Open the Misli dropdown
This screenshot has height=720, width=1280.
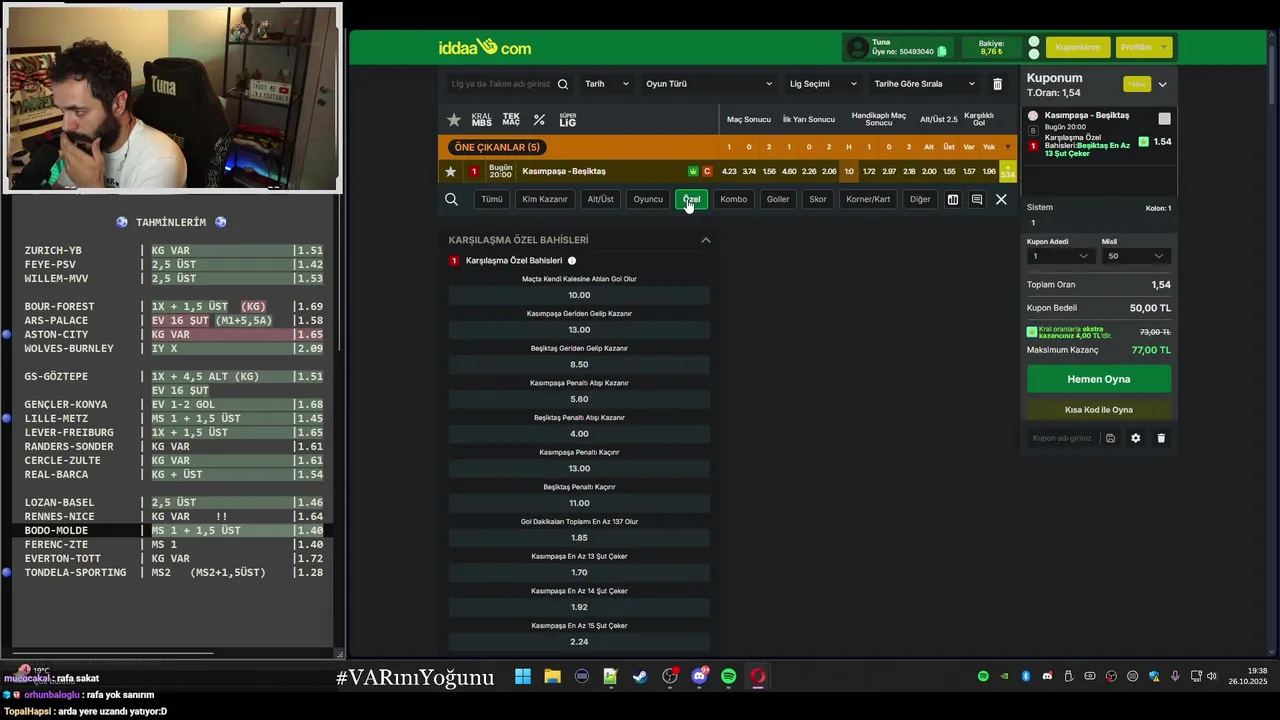tap(1135, 256)
